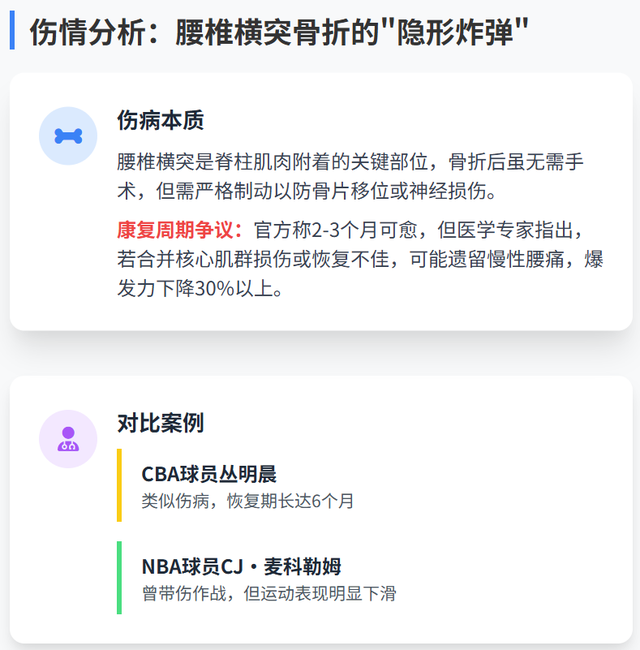
Task: Select the 对比案例 heading
Action: [x=160, y=423]
